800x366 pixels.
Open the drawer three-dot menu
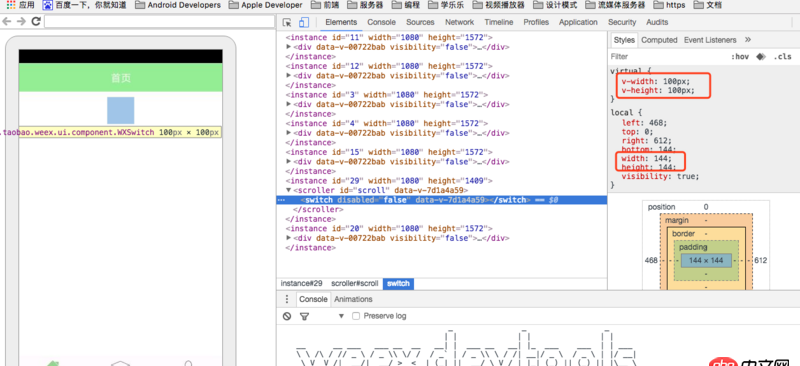pyautogui.click(x=287, y=299)
